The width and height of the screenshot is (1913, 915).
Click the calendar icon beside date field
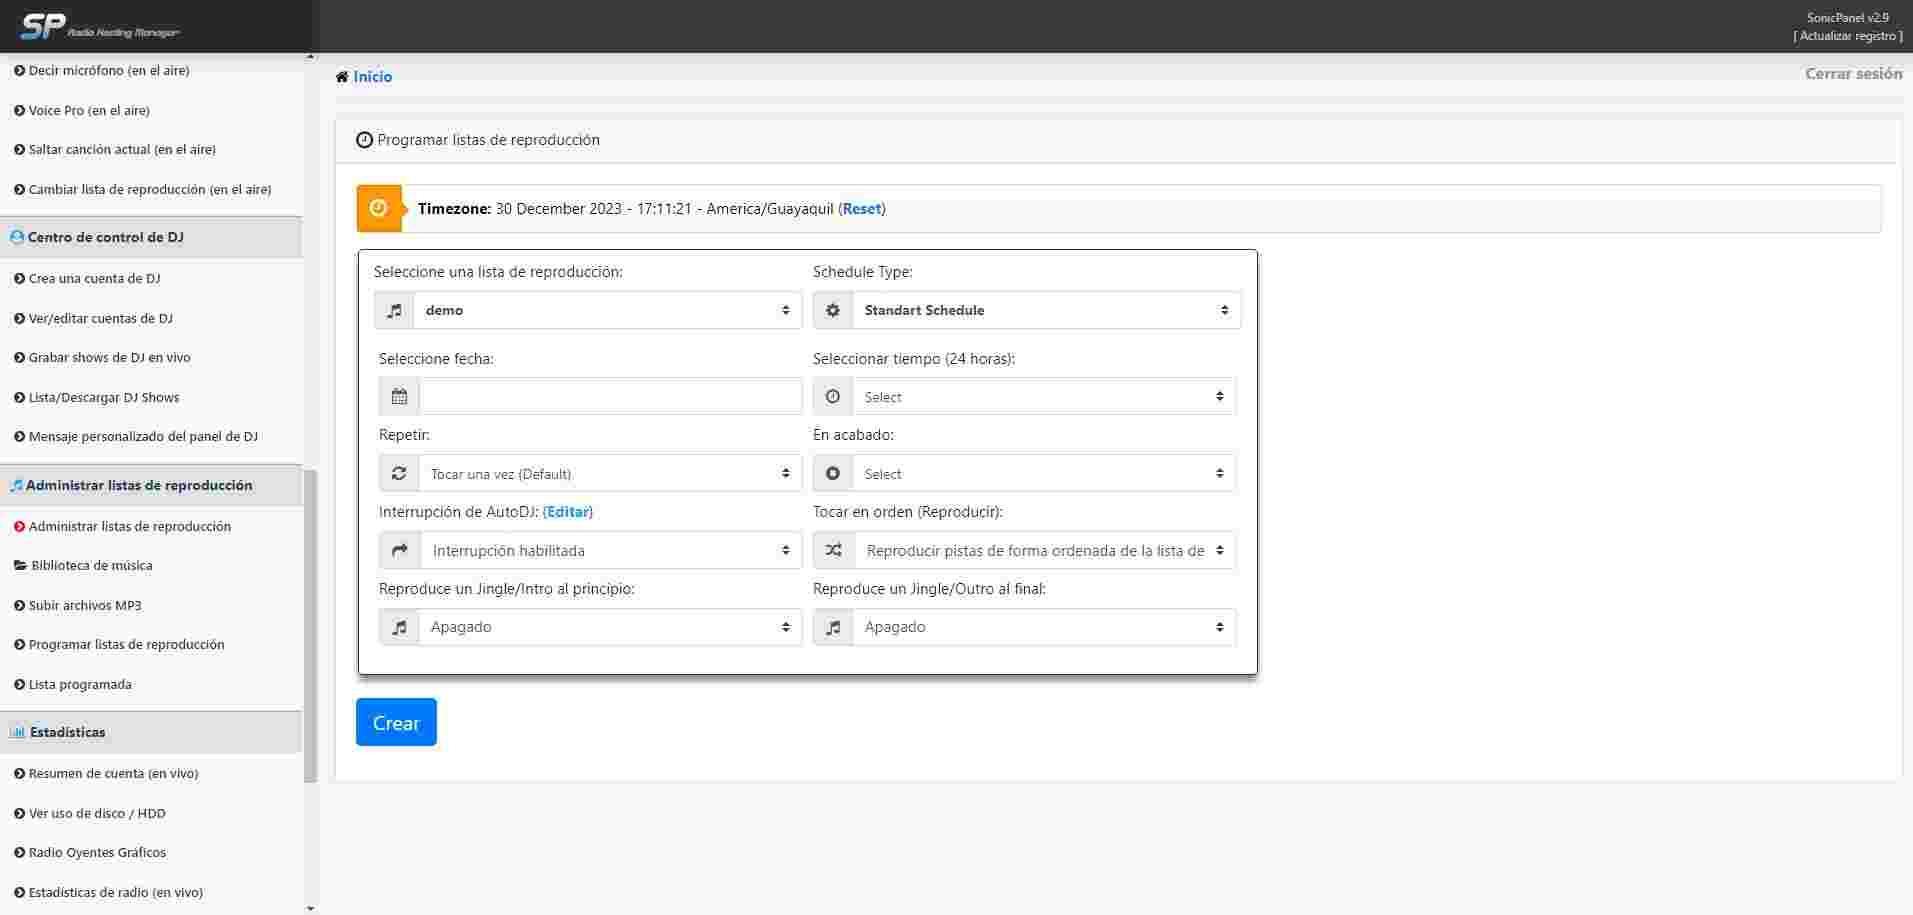(399, 397)
